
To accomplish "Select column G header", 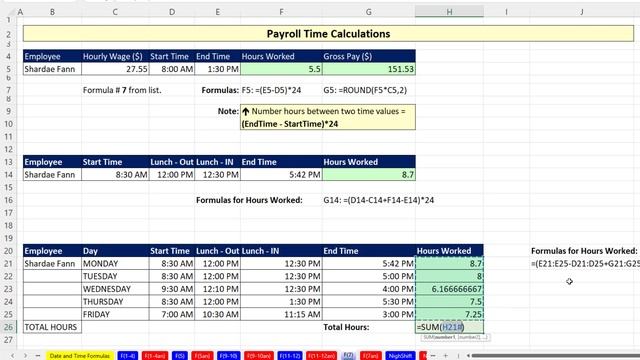I will pyautogui.click(x=369, y=12).
